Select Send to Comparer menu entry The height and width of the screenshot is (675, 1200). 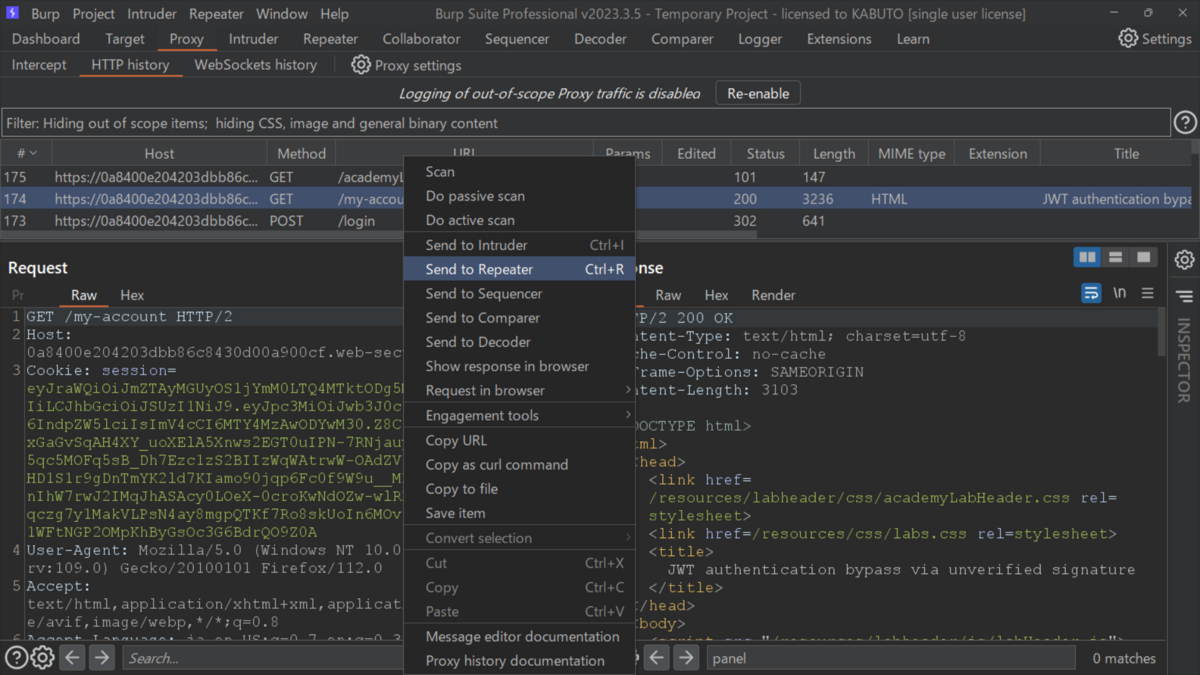tap(519, 318)
